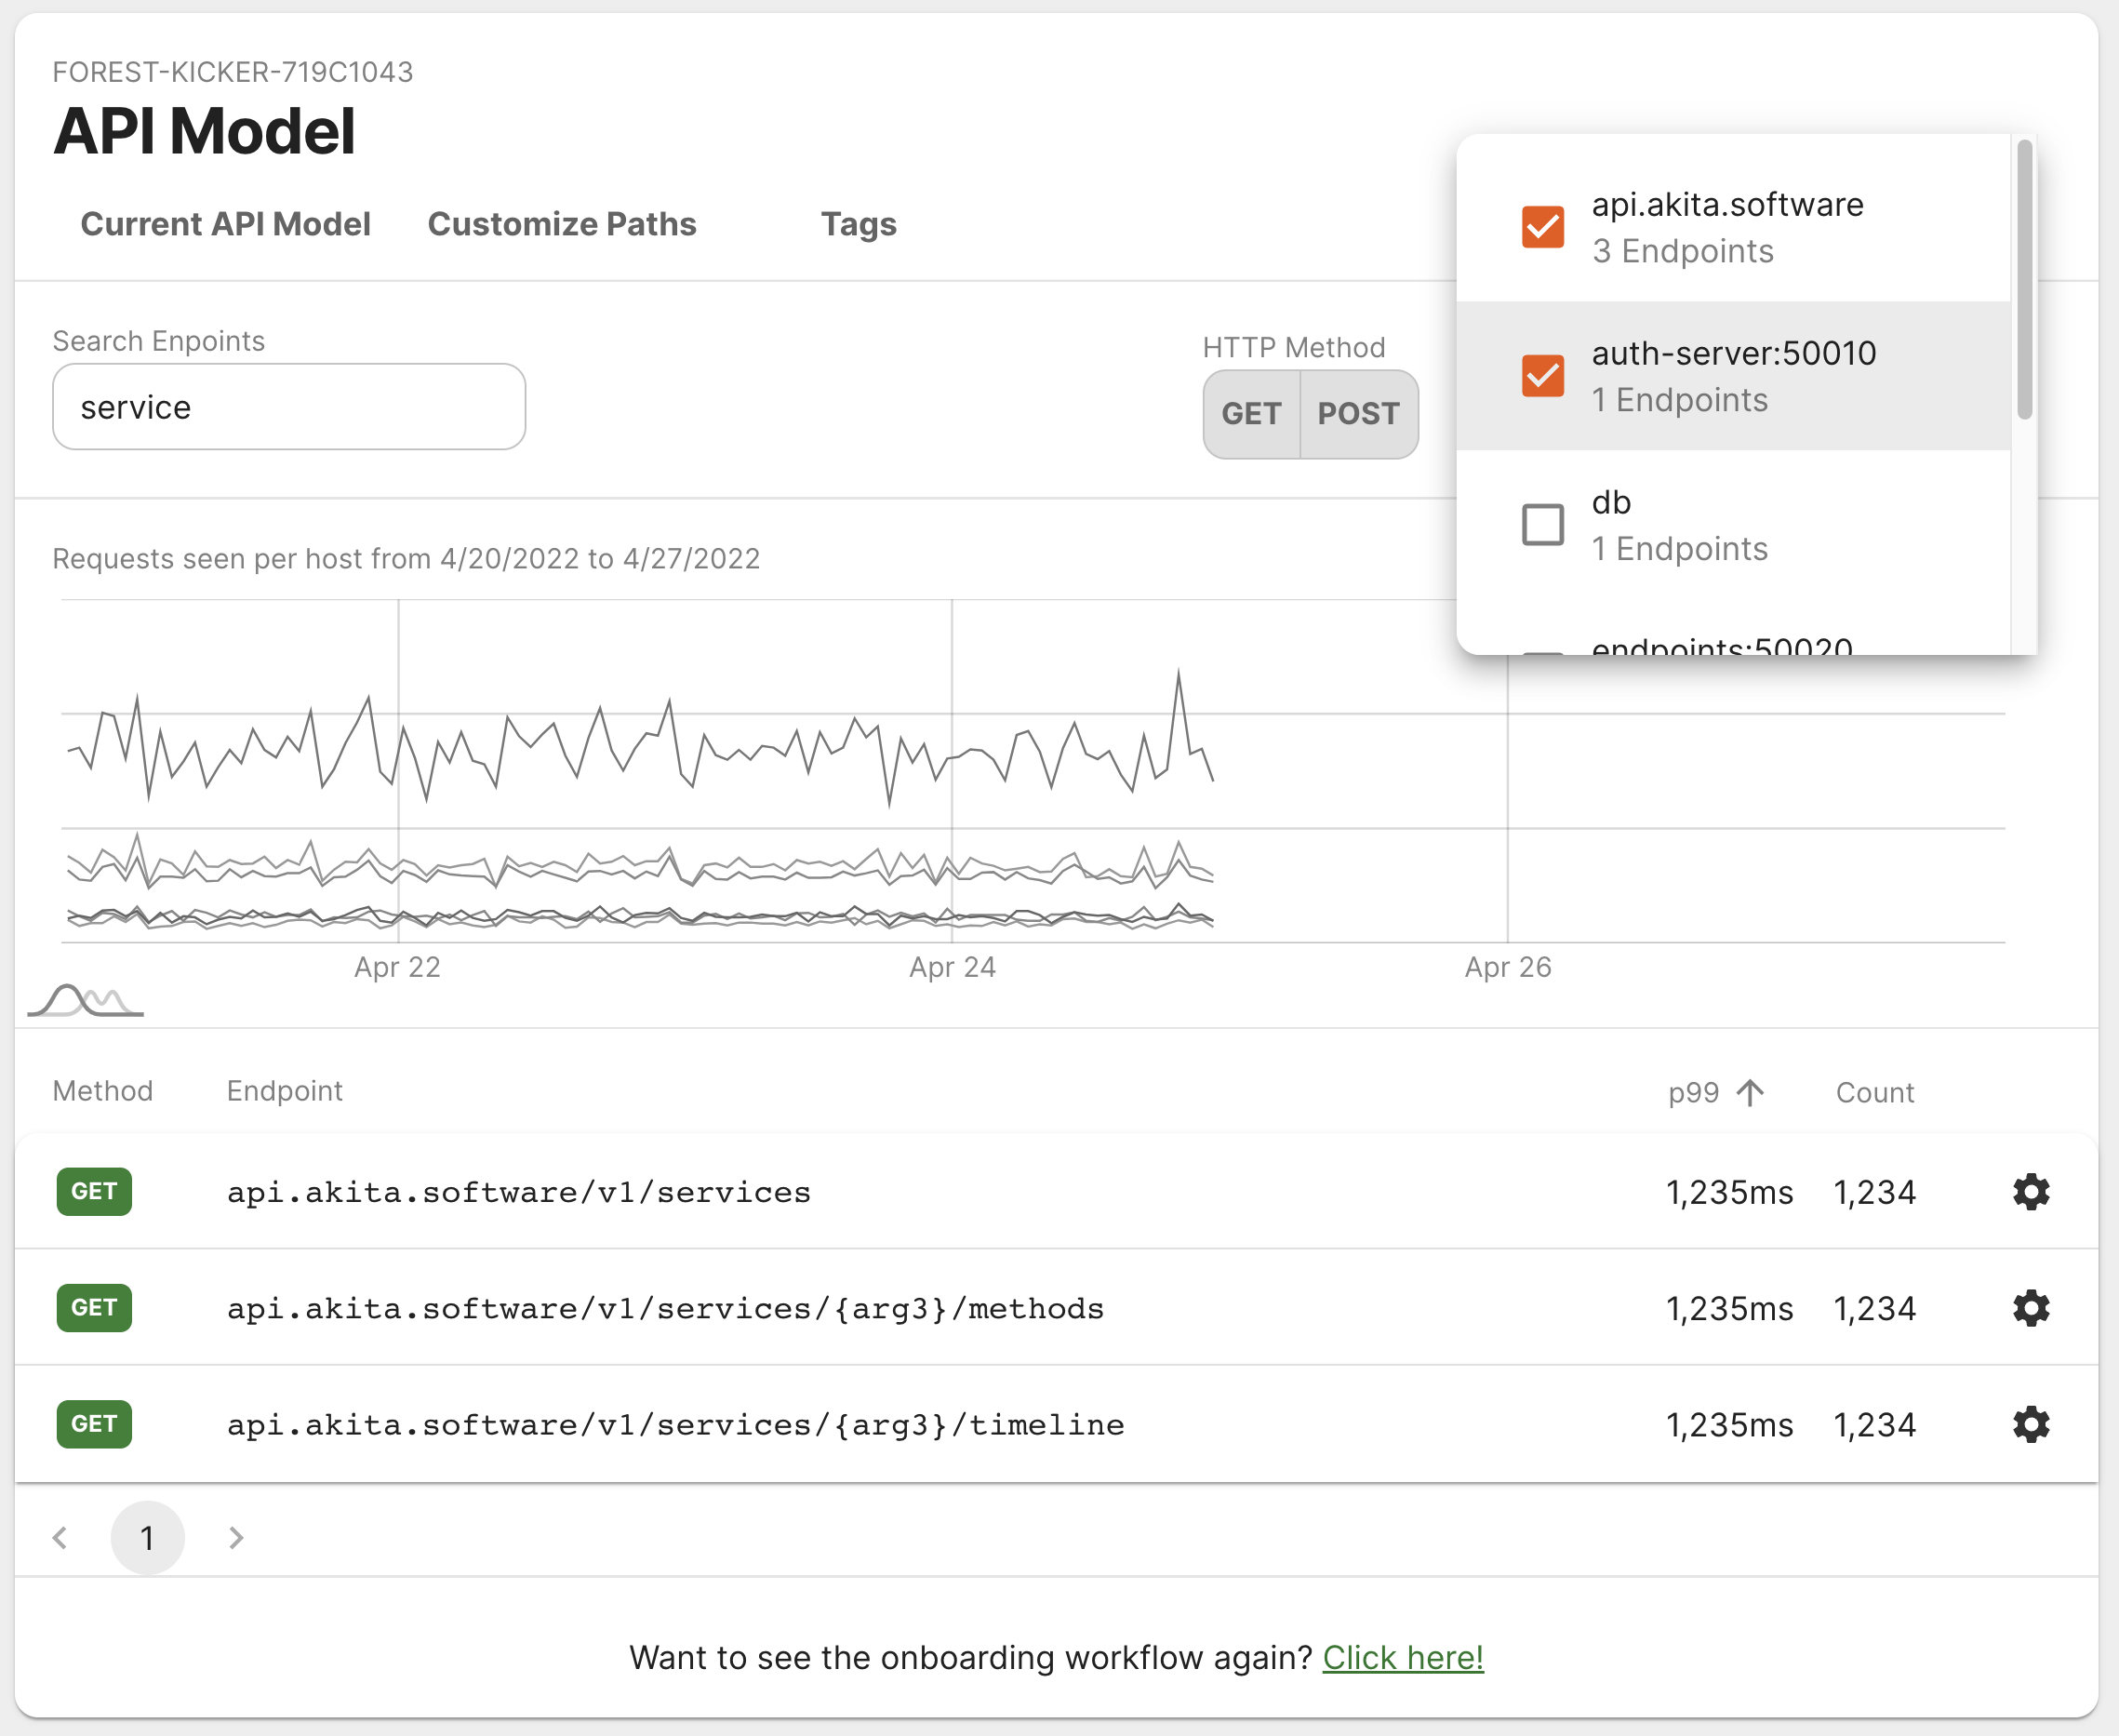
Task: Uncheck the api.akita.software host checkbox
Action: point(1542,227)
